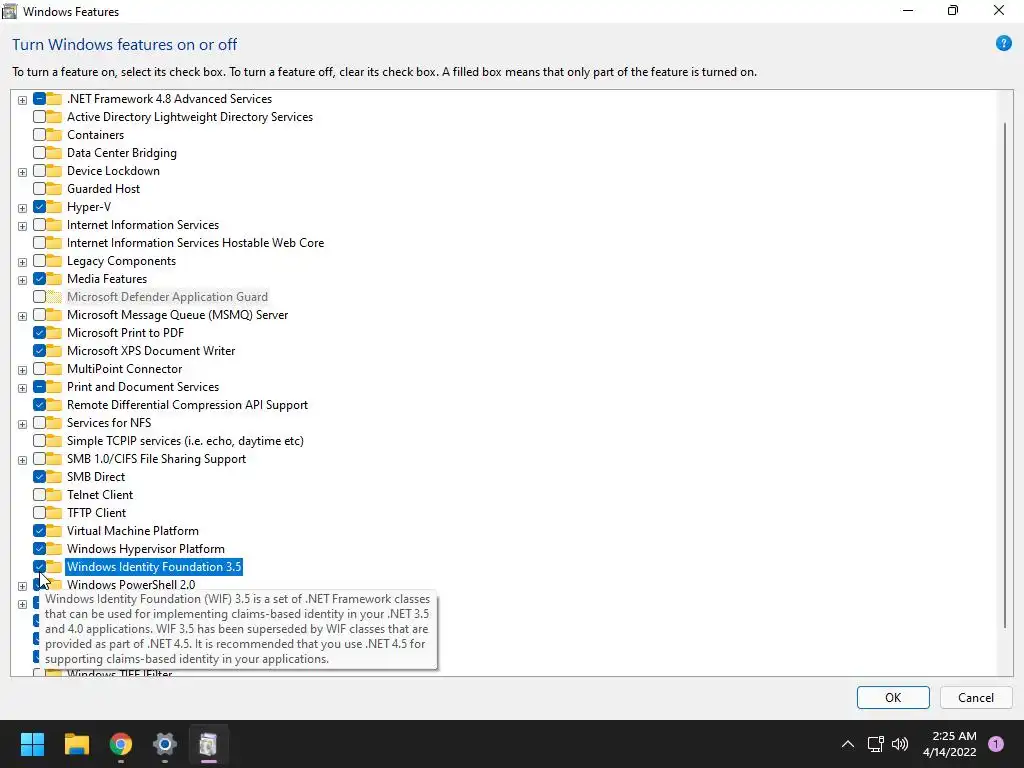The image size is (1024, 768).
Task: Expand the Device Lockdown node
Action: pos(22,172)
